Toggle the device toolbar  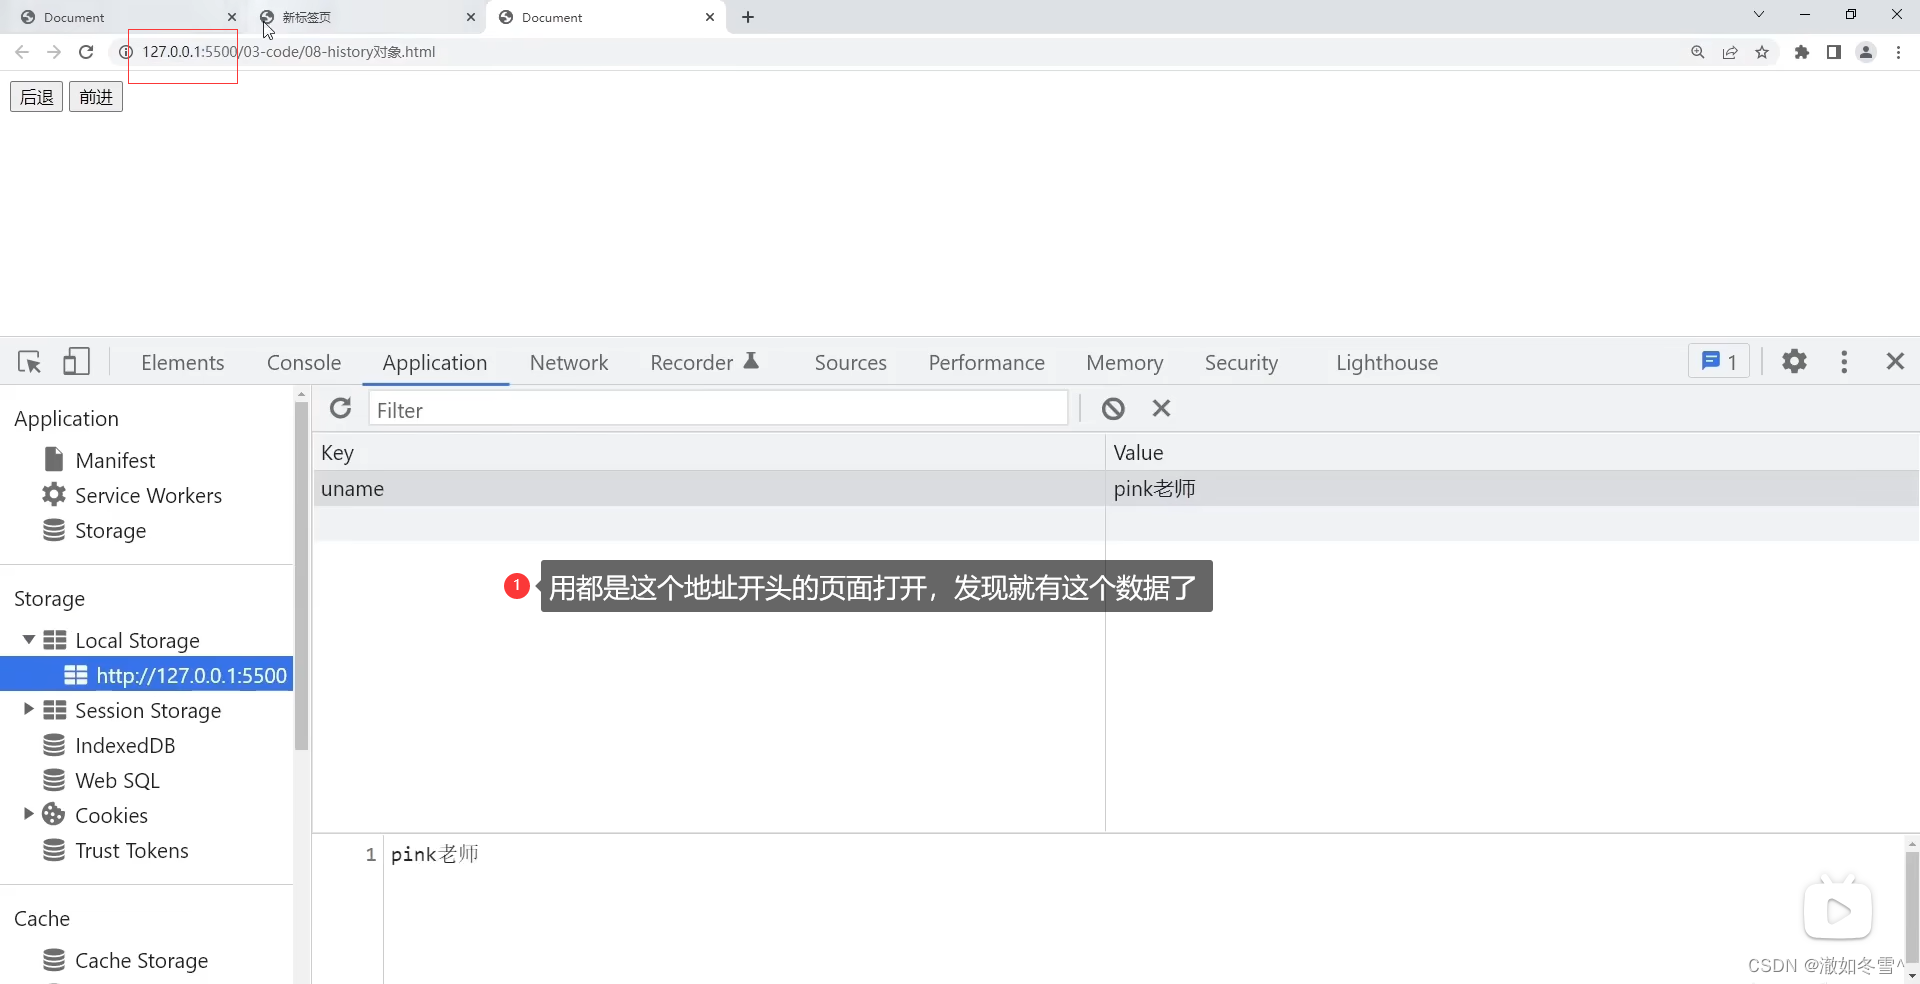pyautogui.click(x=76, y=362)
